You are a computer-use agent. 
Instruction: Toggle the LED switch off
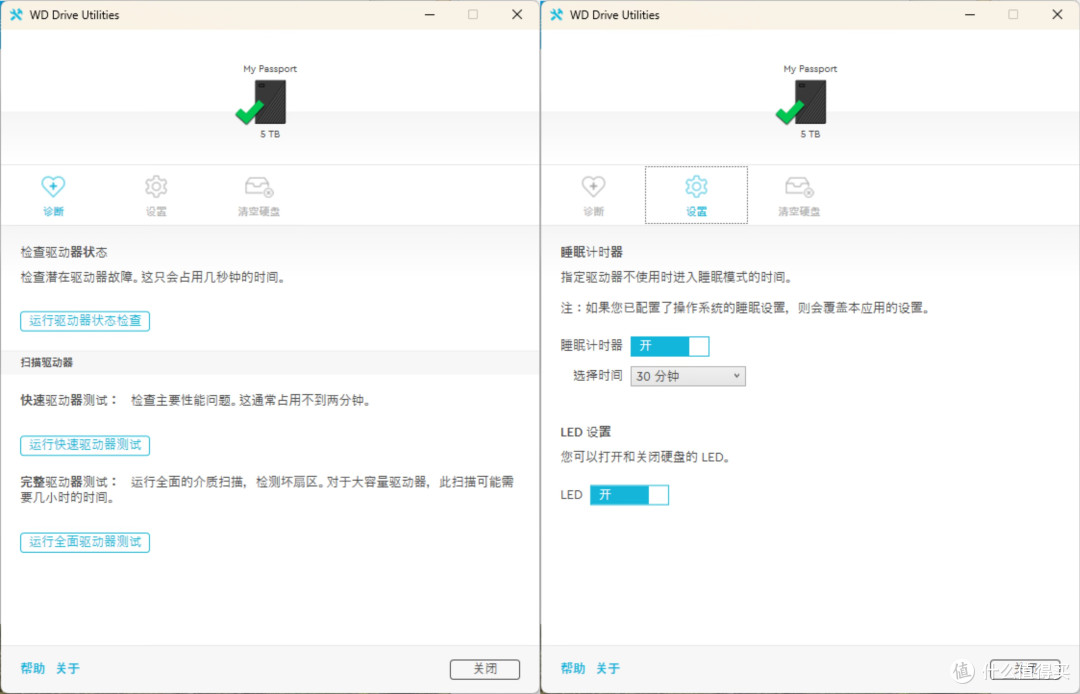point(630,494)
